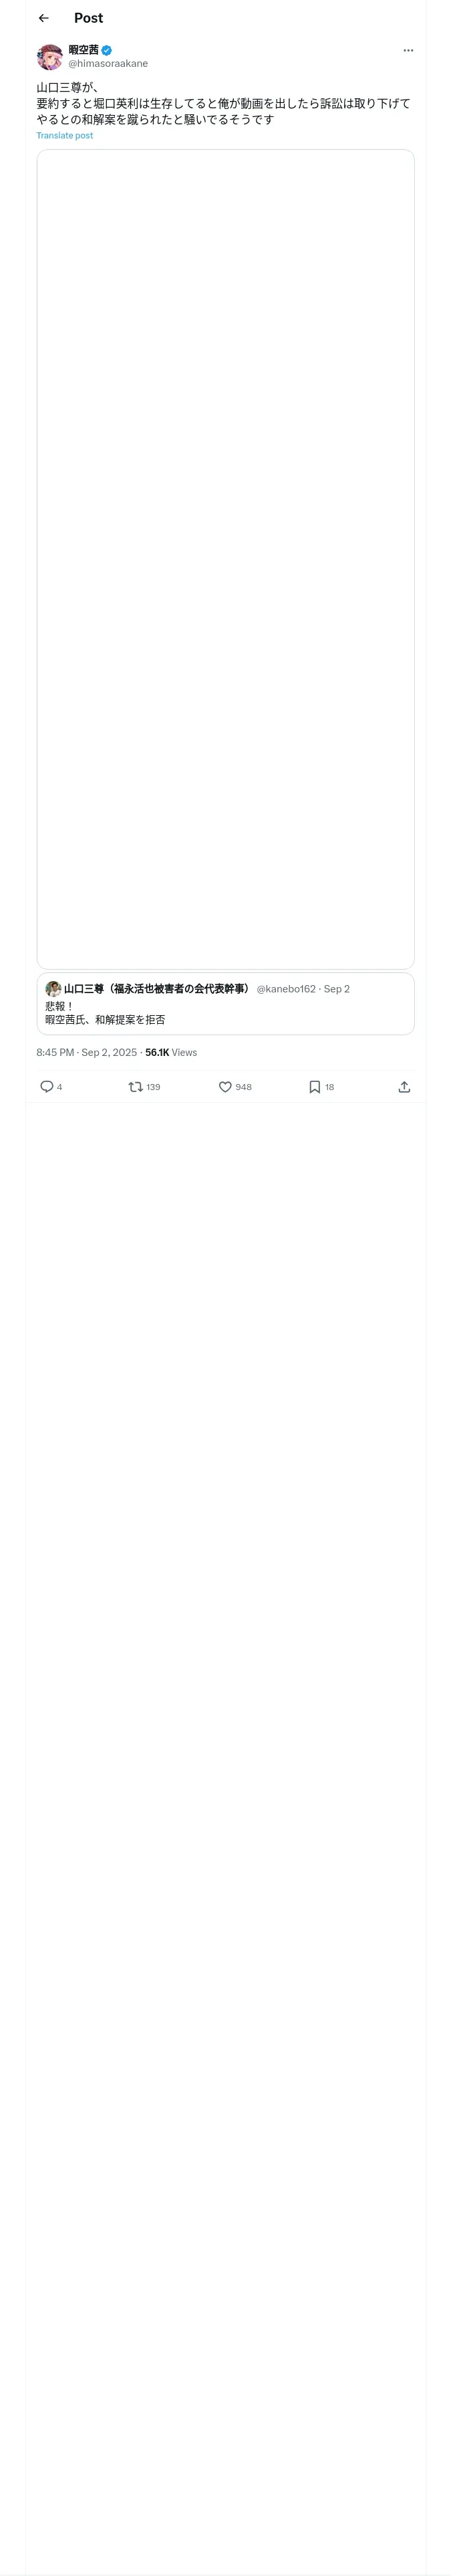Open quoted user 山口三尊 name

[157, 988]
